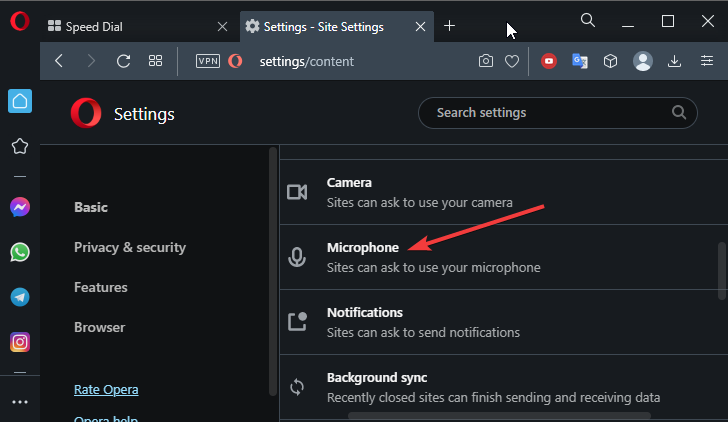
Task: Launch Telegram sidebar panel
Action: (20, 297)
